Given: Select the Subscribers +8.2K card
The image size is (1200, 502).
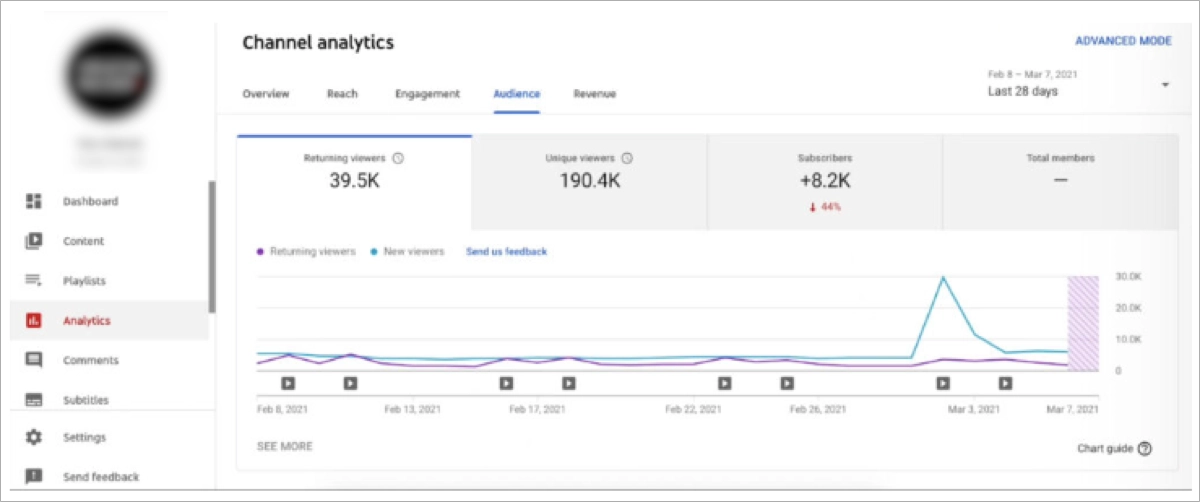Looking at the screenshot, I should tap(824, 183).
